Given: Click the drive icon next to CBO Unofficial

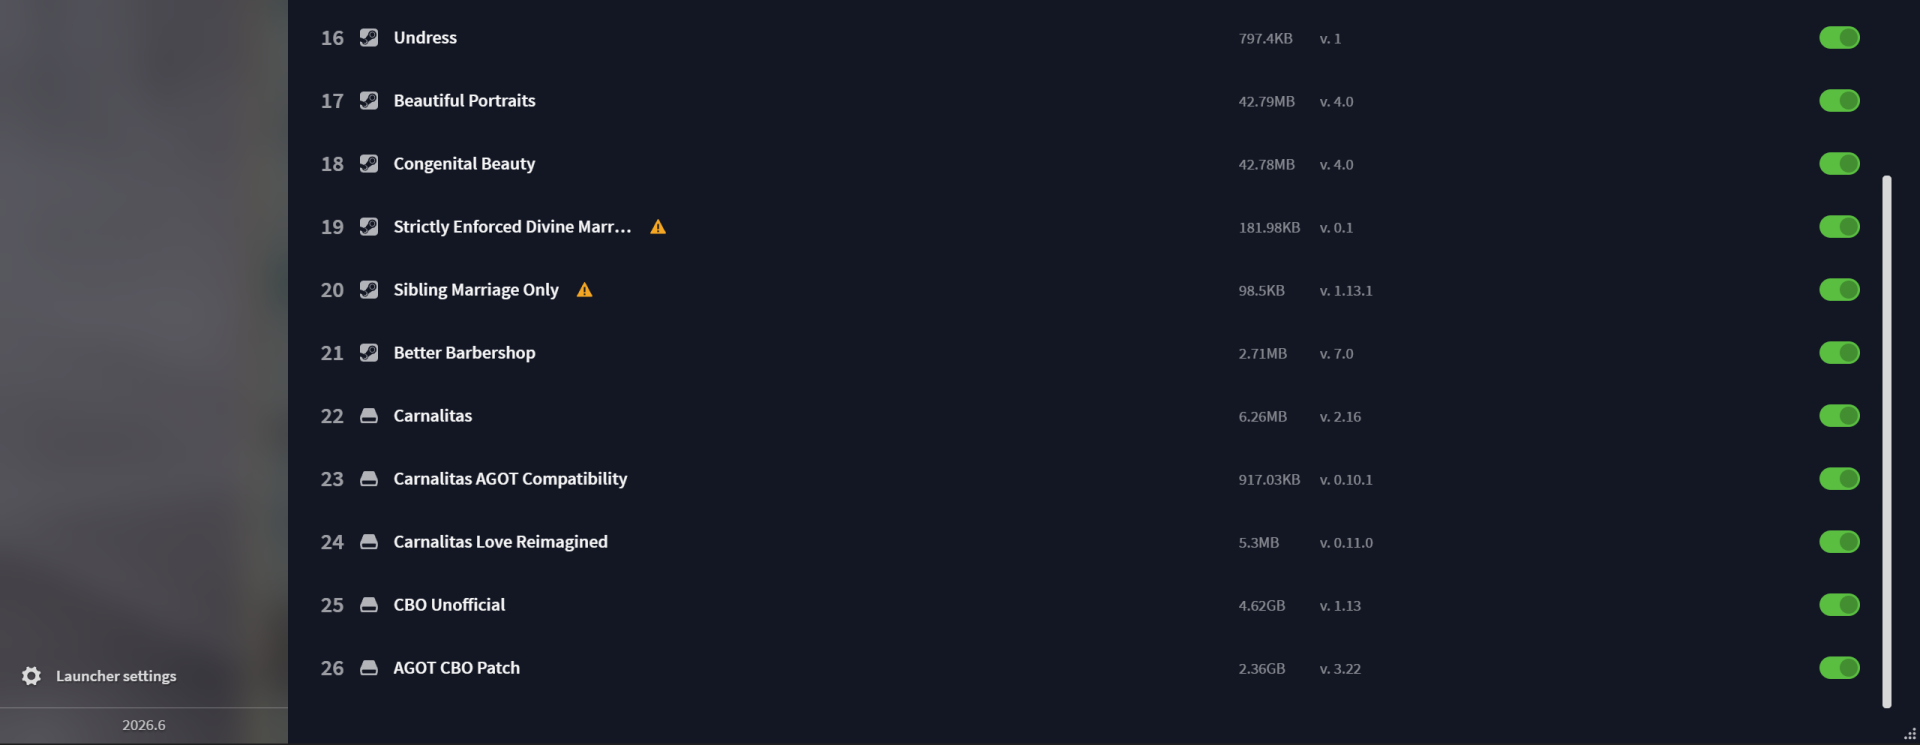Looking at the screenshot, I should (369, 605).
